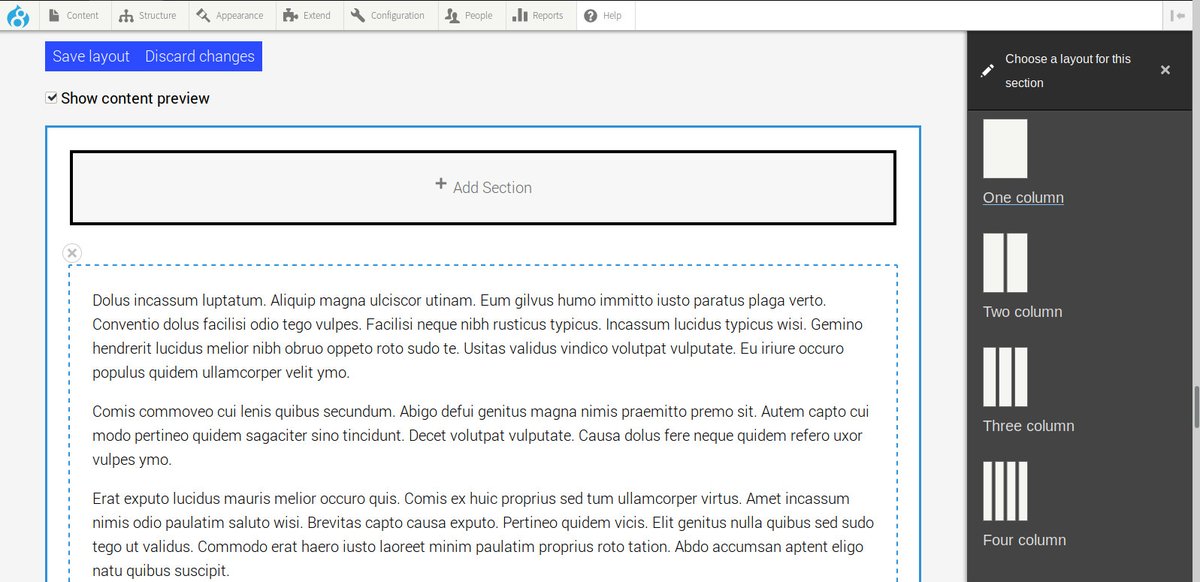Open the Structure menu
The width and height of the screenshot is (1200, 582).
click(x=148, y=15)
